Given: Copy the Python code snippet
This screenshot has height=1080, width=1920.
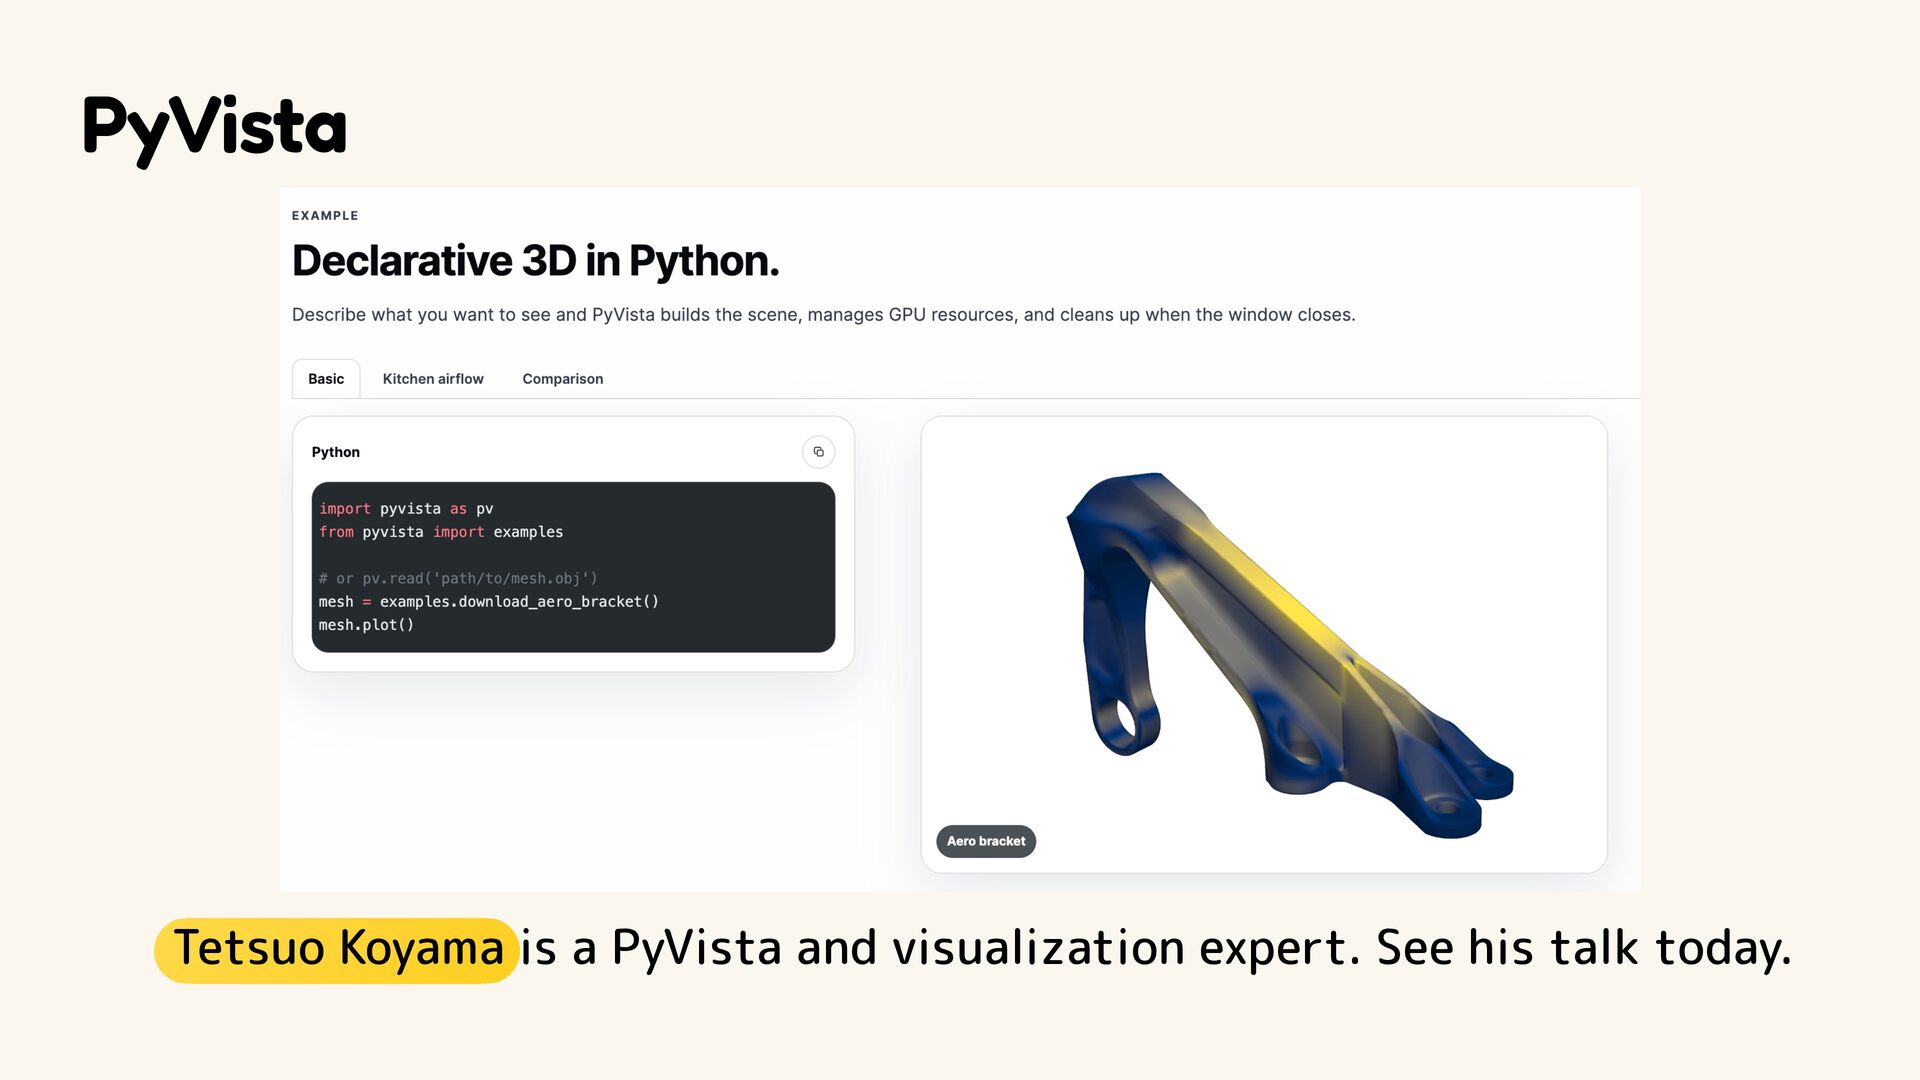Looking at the screenshot, I should [x=818, y=452].
